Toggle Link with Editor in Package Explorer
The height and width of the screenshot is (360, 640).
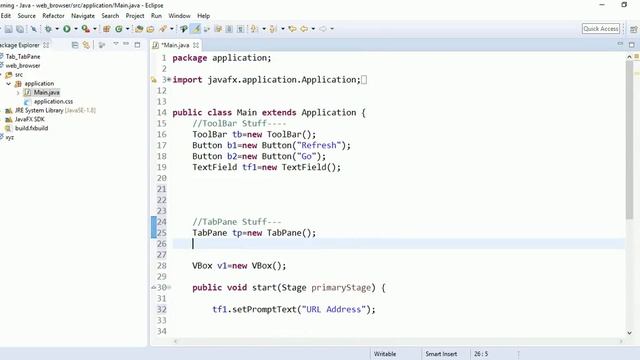(86, 45)
